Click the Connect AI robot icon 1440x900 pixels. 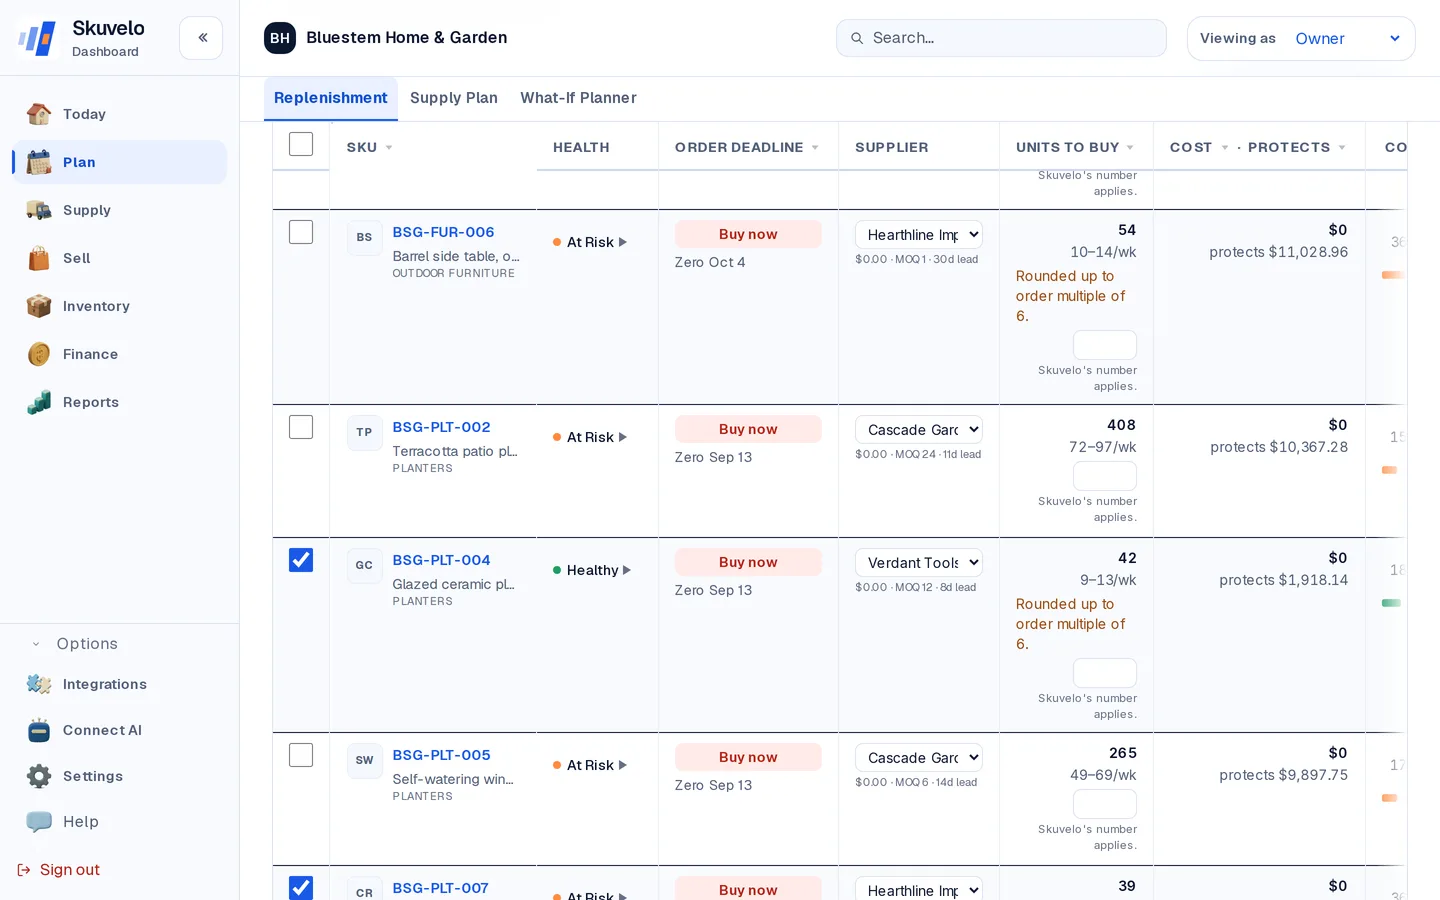[39, 730]
